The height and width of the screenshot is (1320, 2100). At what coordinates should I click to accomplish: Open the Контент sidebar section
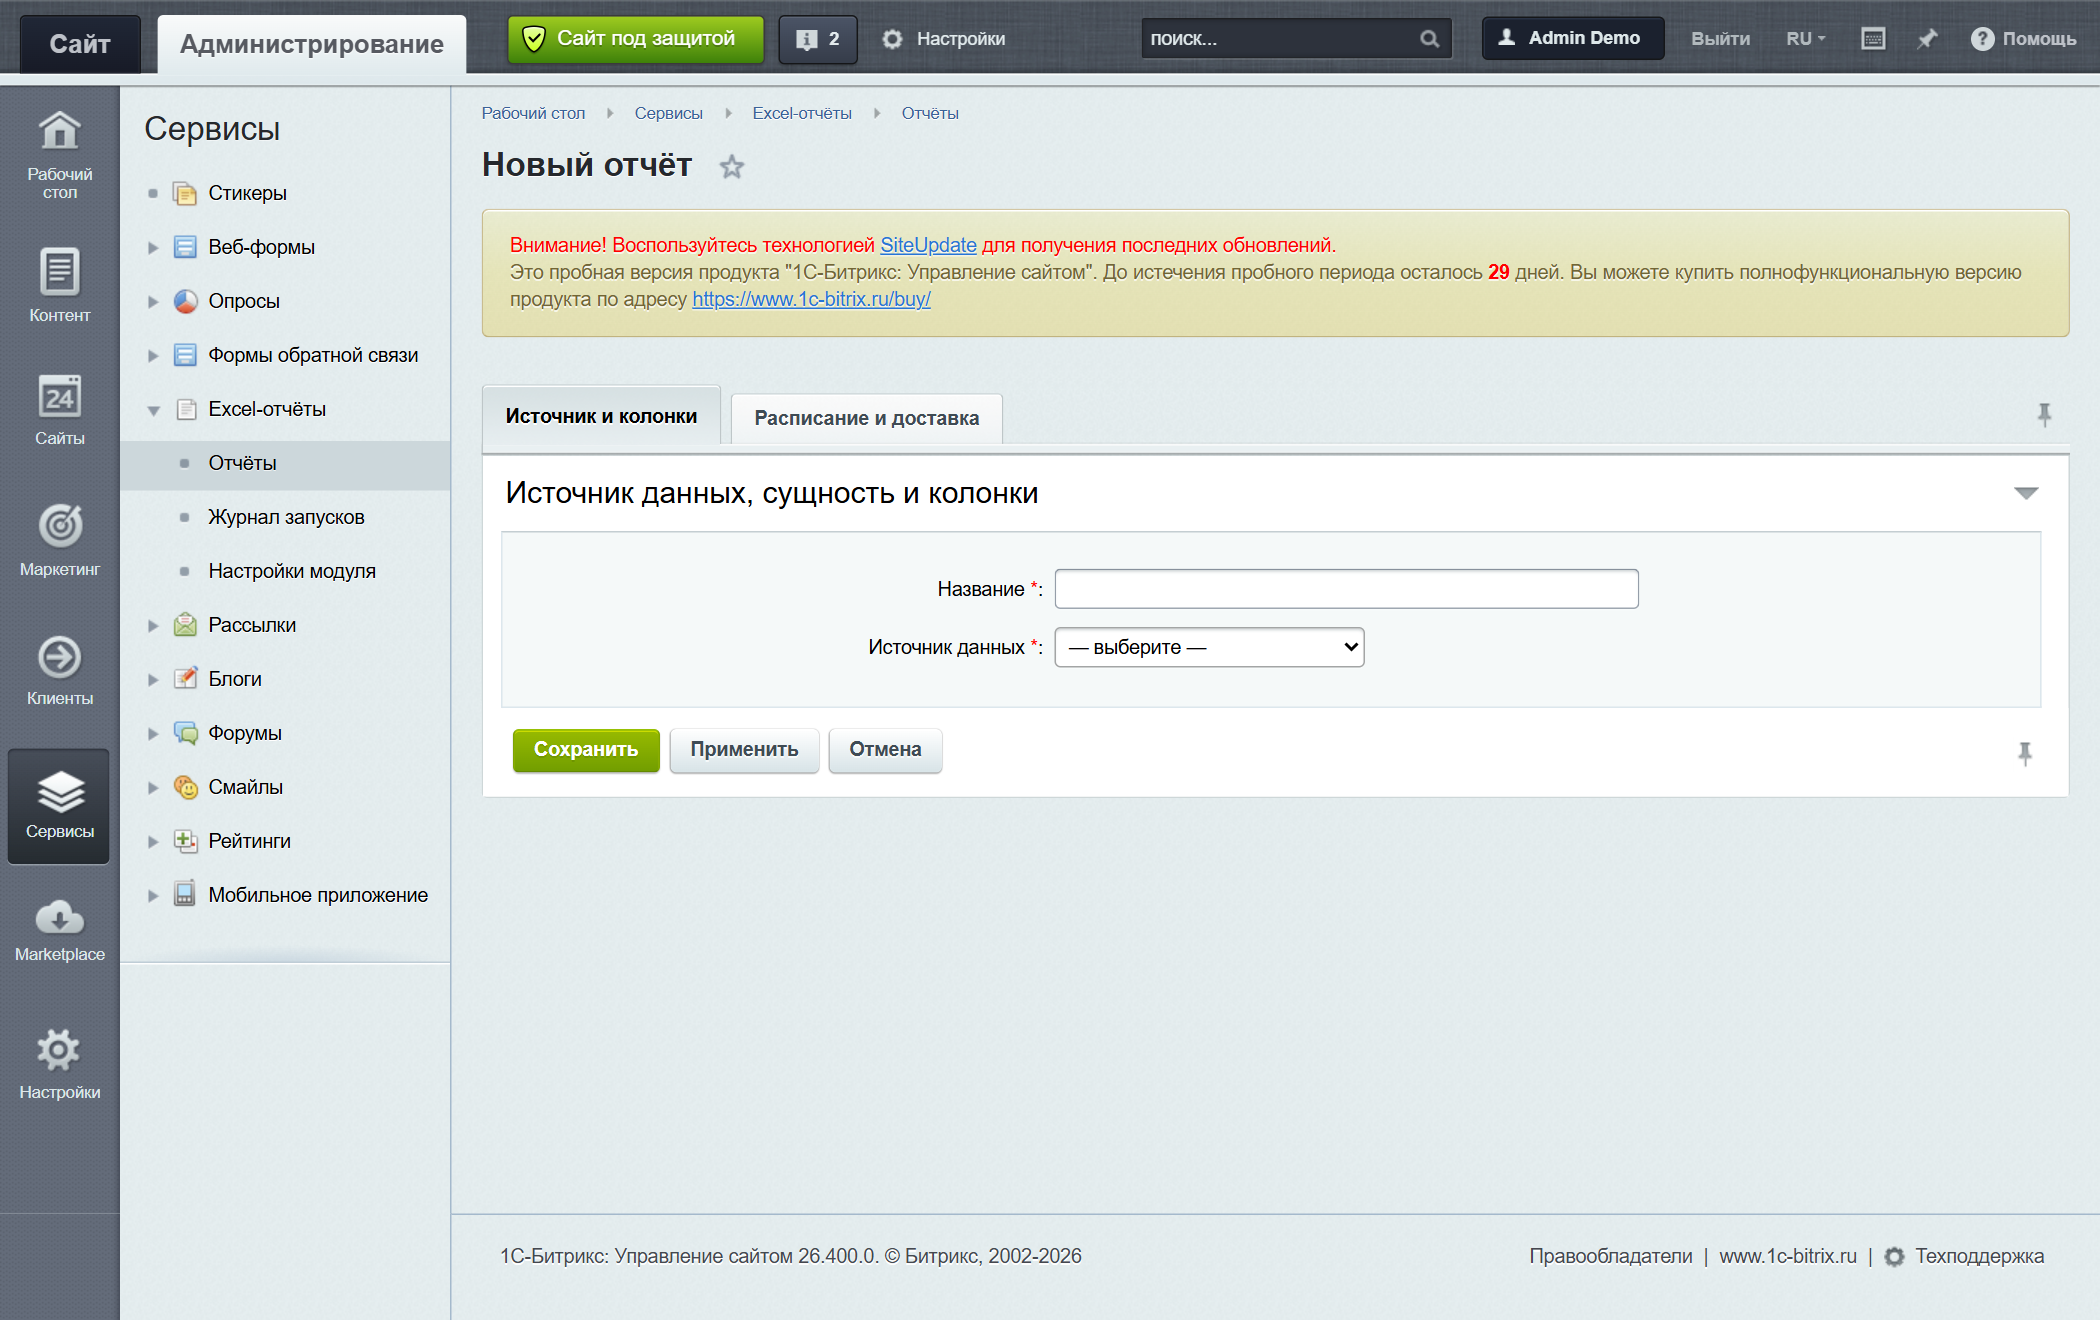[59, 285]
